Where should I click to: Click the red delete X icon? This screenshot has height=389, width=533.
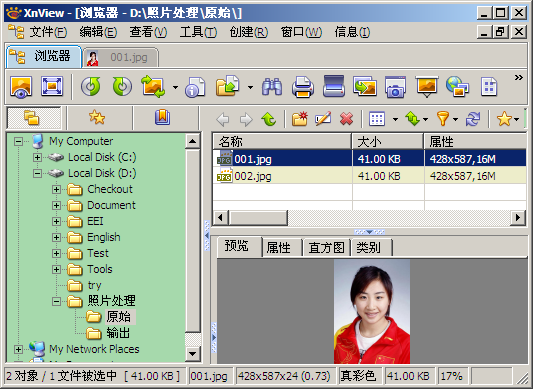point(346,119)
